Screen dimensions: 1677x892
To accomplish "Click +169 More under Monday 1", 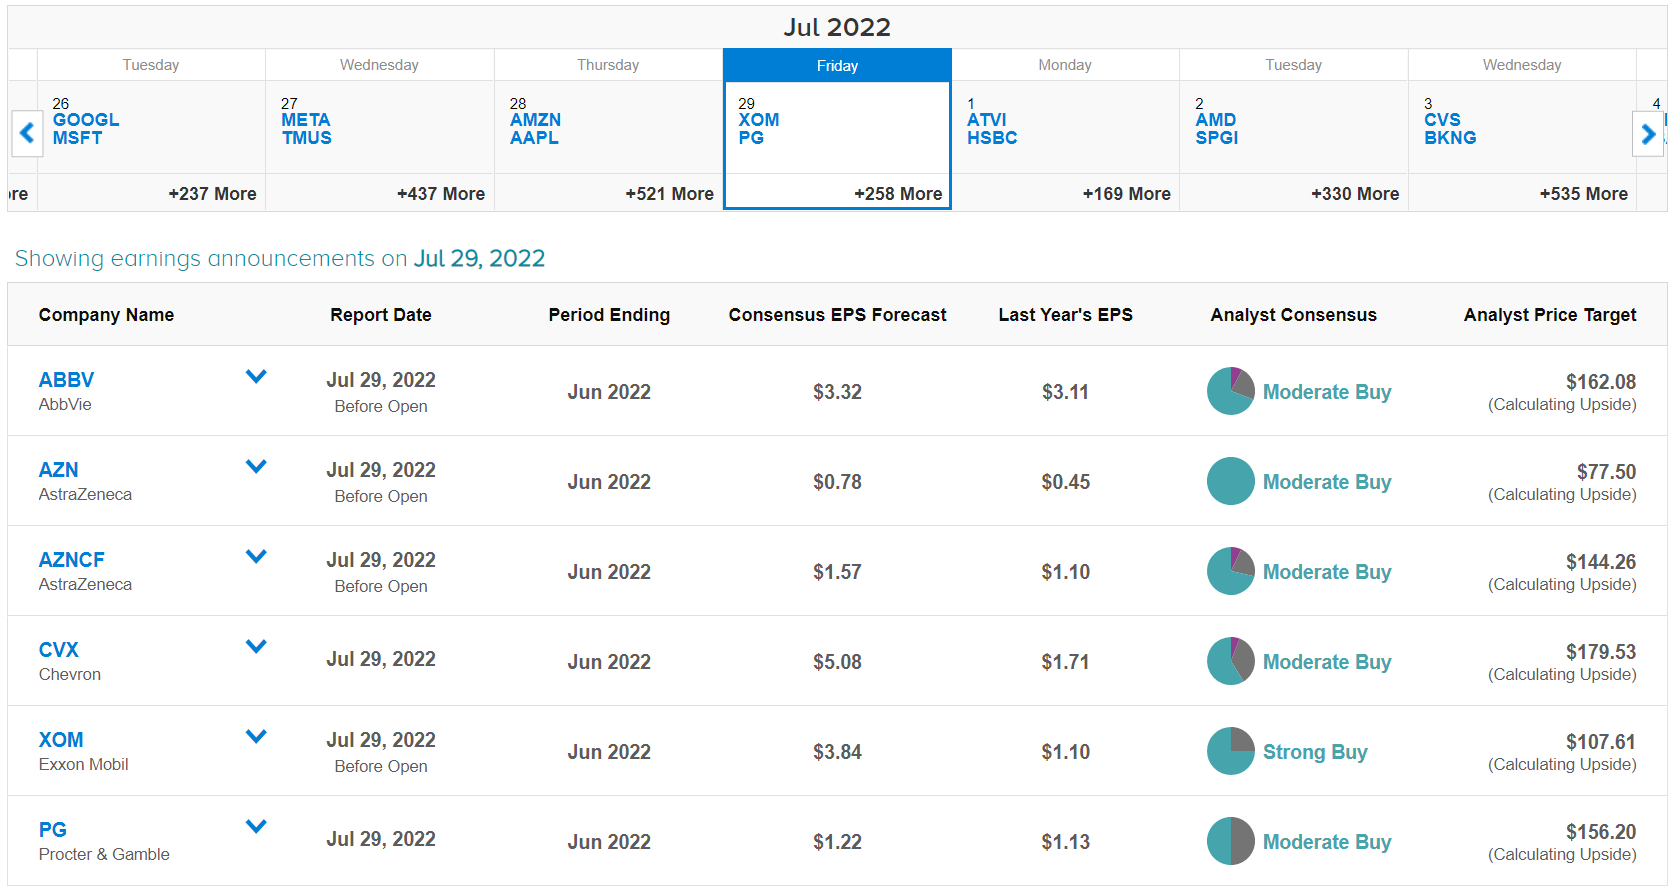I will (1126, 194).
